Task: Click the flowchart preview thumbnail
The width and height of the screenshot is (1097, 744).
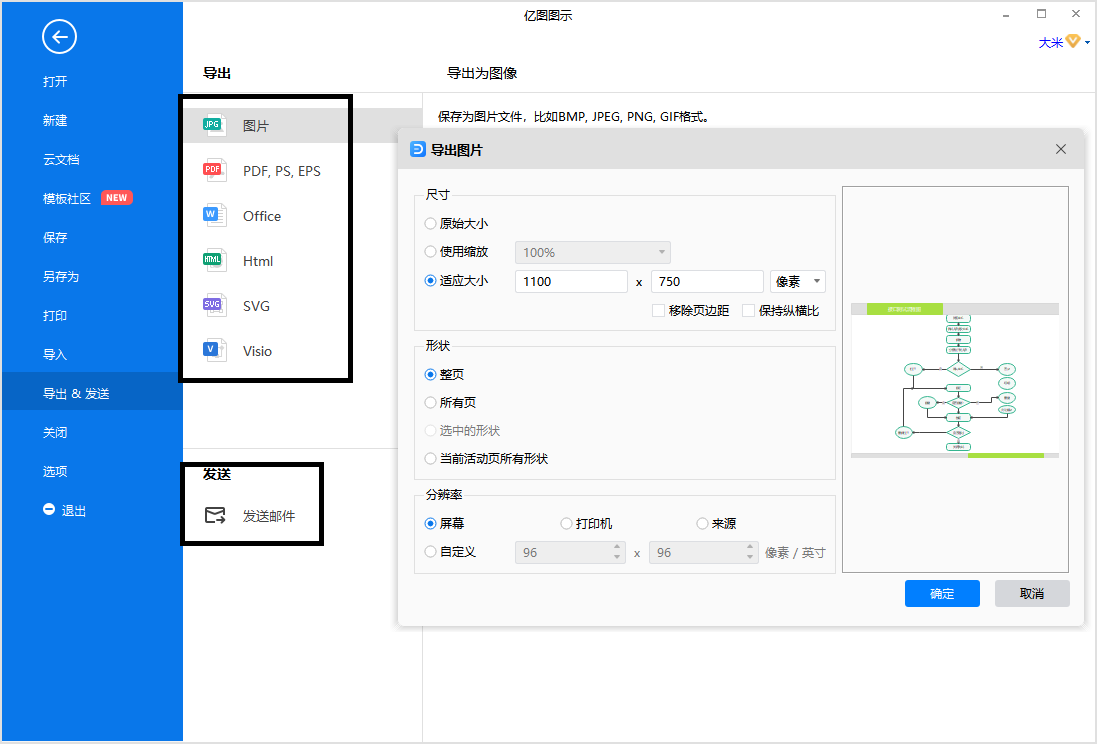Action: [954, 380]
